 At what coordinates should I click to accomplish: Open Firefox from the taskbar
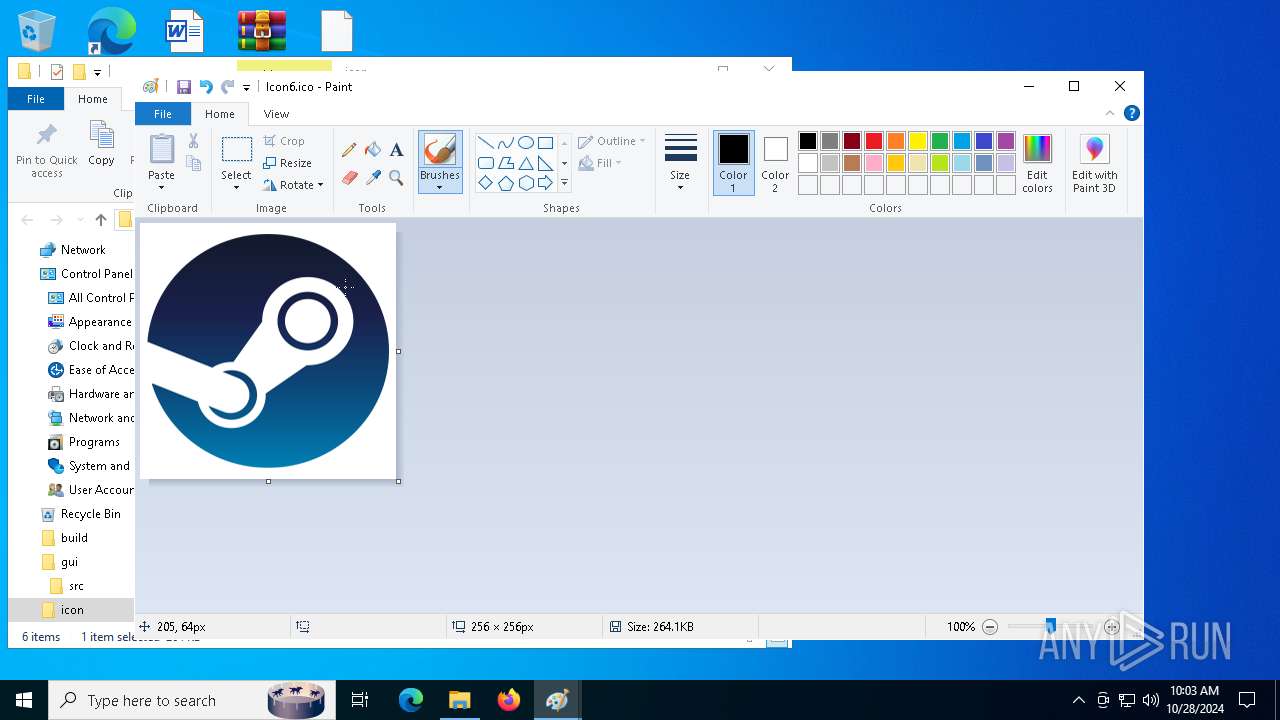click(509, 700)
